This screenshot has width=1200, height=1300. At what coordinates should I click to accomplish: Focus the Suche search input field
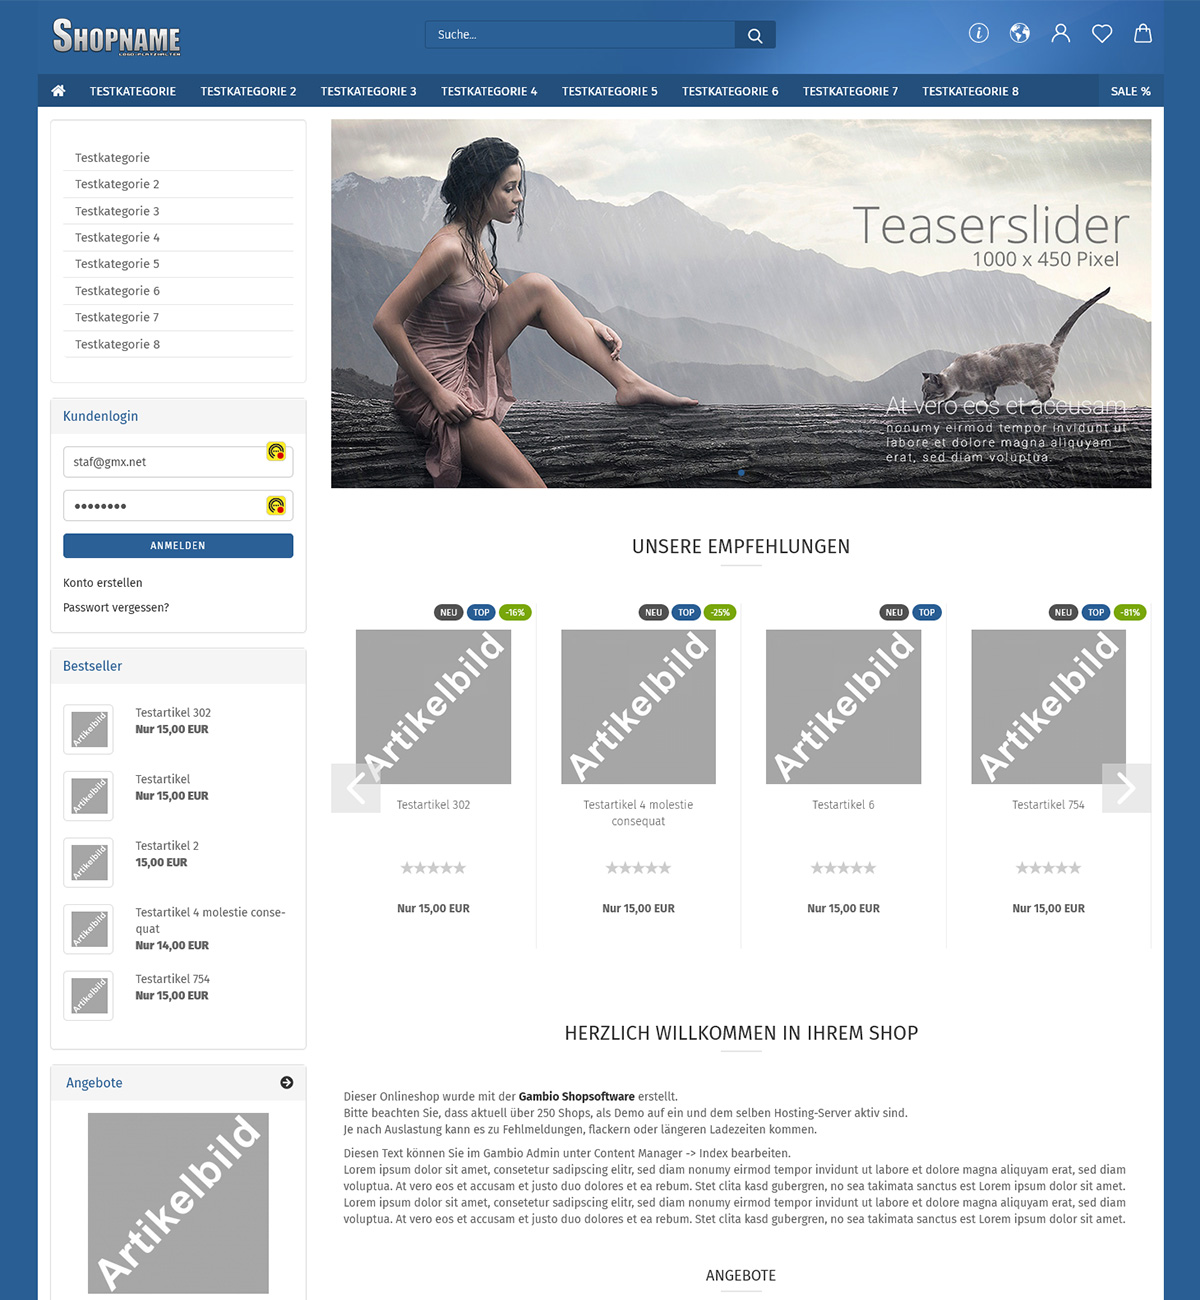point(580,35)
